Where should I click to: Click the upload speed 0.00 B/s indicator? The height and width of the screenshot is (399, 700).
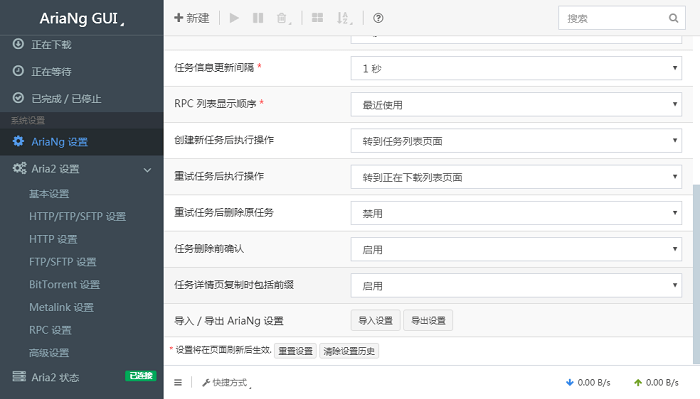point(656,382)
